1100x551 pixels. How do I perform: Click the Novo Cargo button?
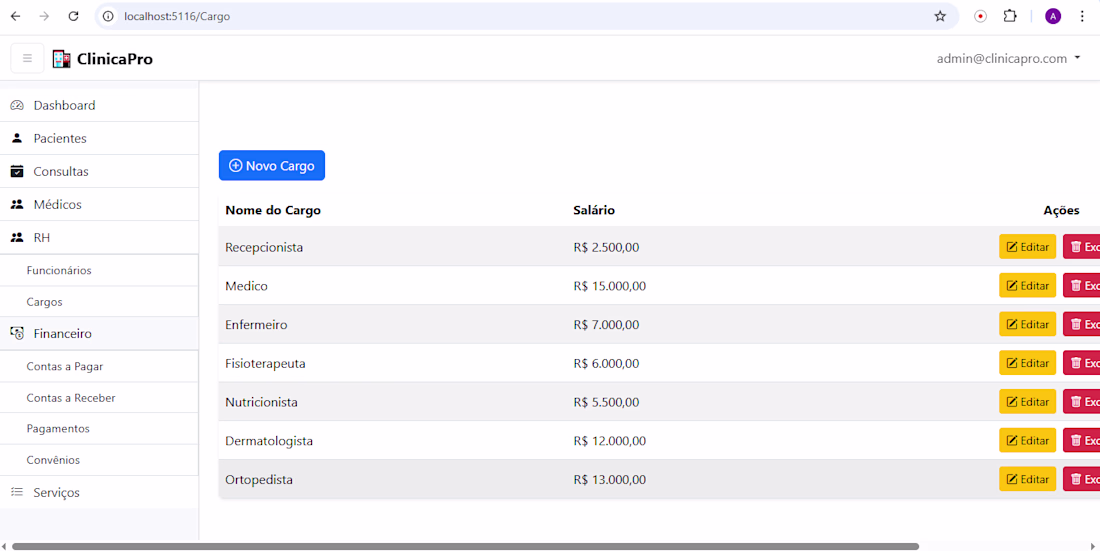[x=271, y=166]
